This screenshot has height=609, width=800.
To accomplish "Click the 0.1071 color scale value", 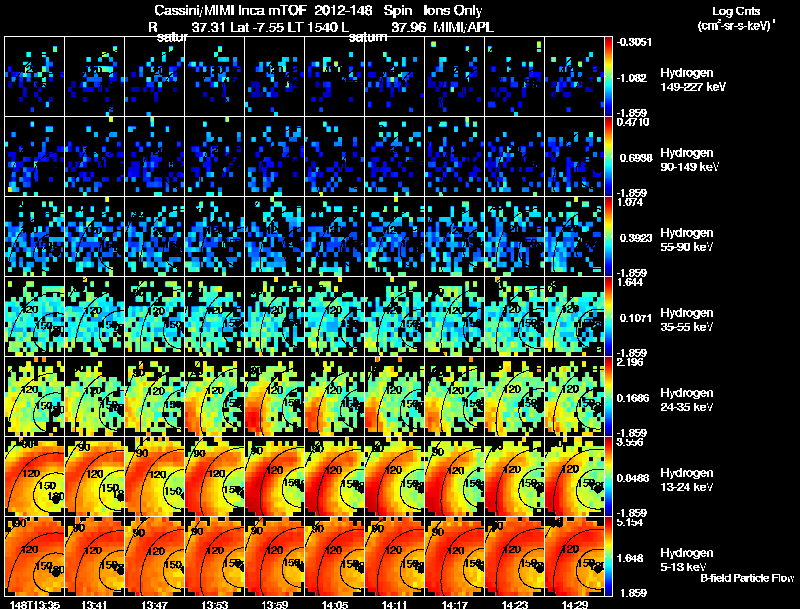I will click(636, 318).
